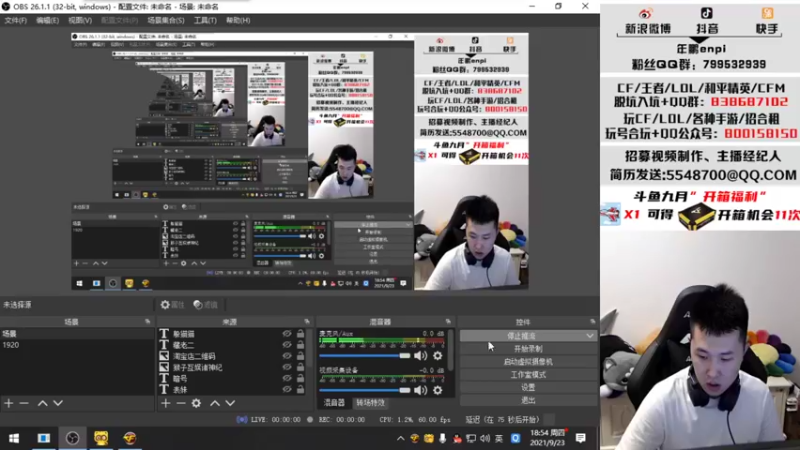Screen dimensions: 800x450
Task: Open the Windows Start menu
Action: coord(14,438)
